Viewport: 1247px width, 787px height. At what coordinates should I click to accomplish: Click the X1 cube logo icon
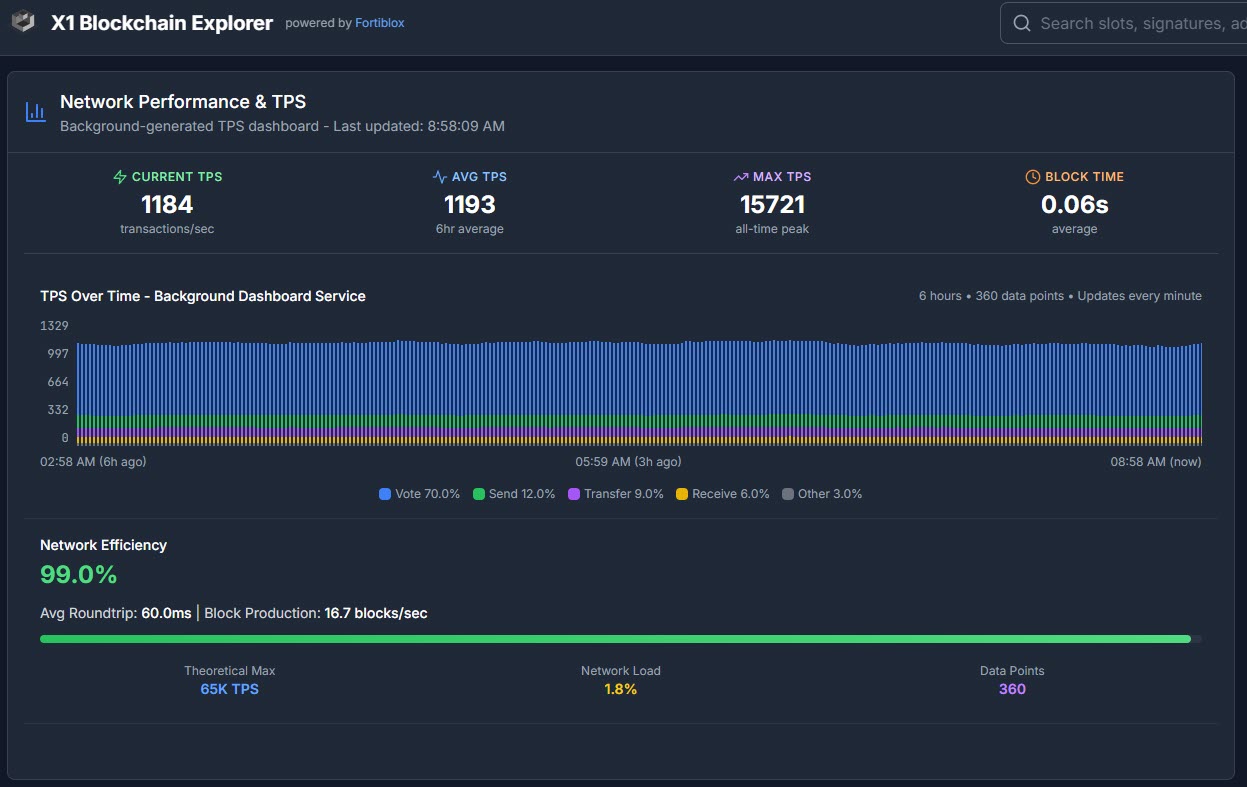(23, 23)
